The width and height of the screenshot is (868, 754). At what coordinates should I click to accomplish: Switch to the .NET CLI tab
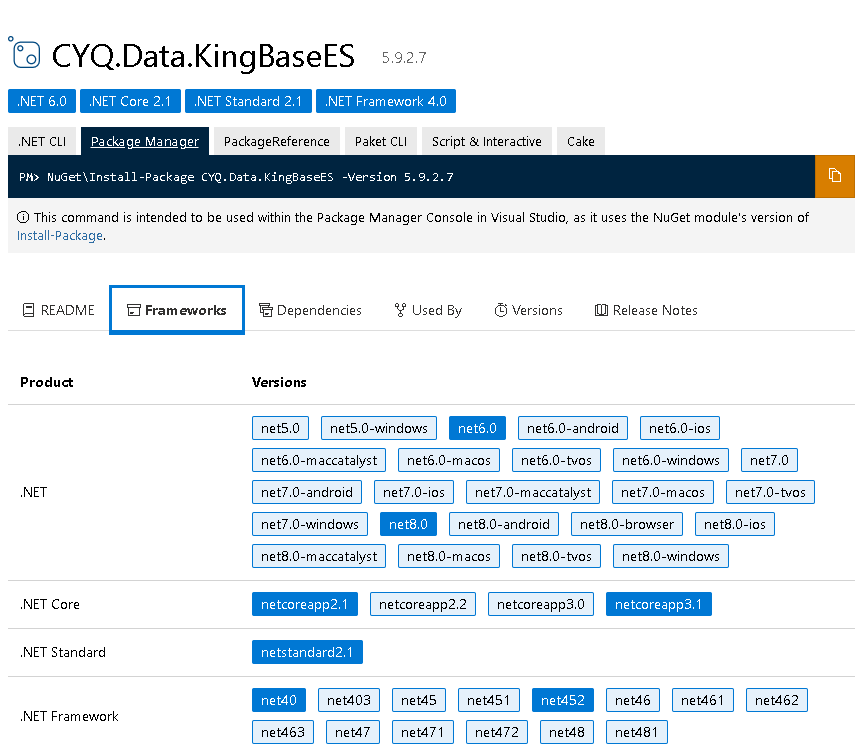(42, 141)
